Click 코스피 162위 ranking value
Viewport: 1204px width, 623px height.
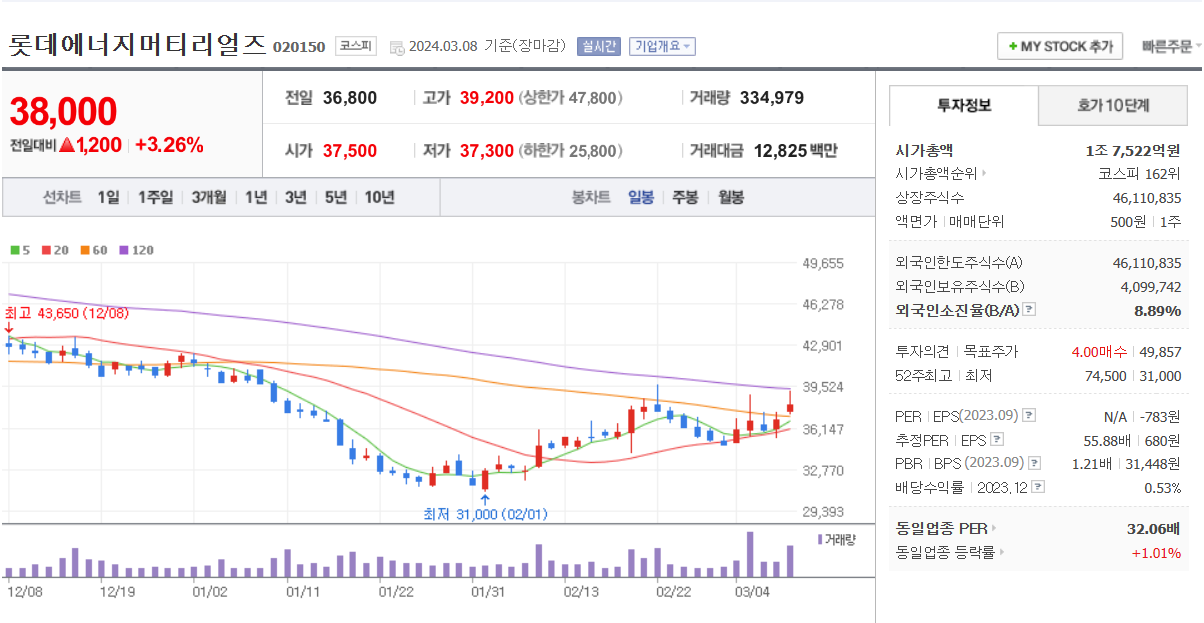click(1139, 173)
